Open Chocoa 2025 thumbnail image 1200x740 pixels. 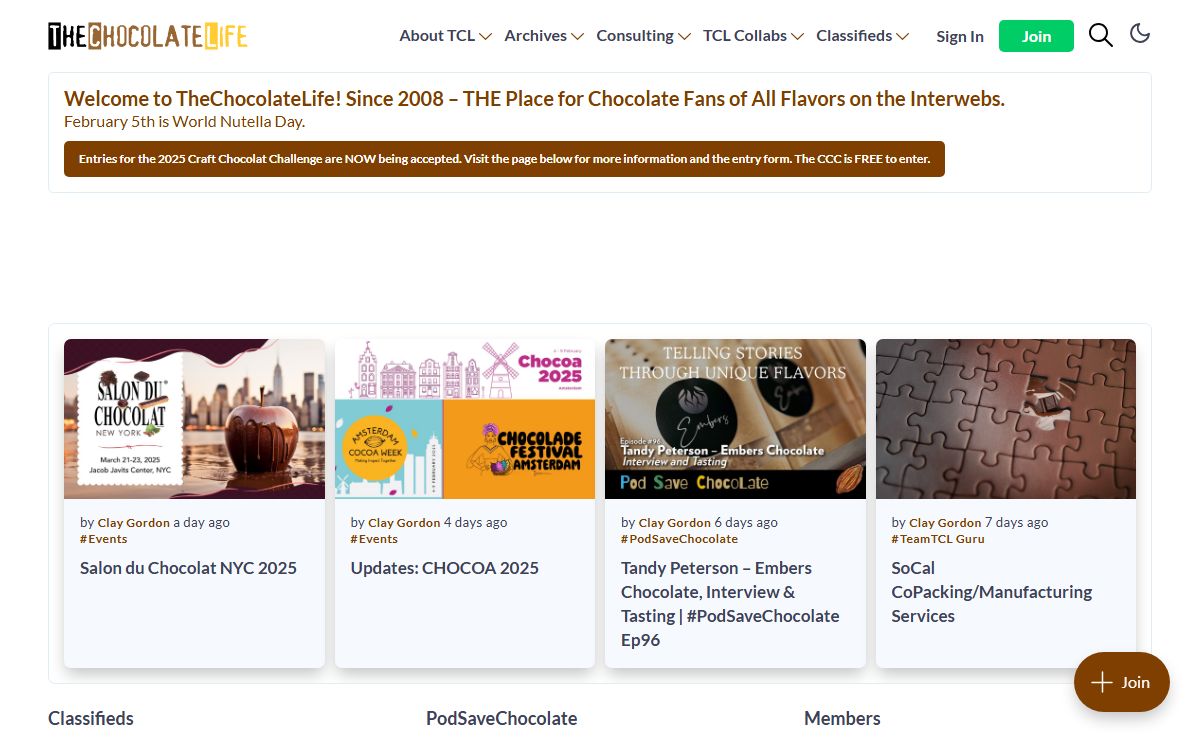tap(465, 419)
